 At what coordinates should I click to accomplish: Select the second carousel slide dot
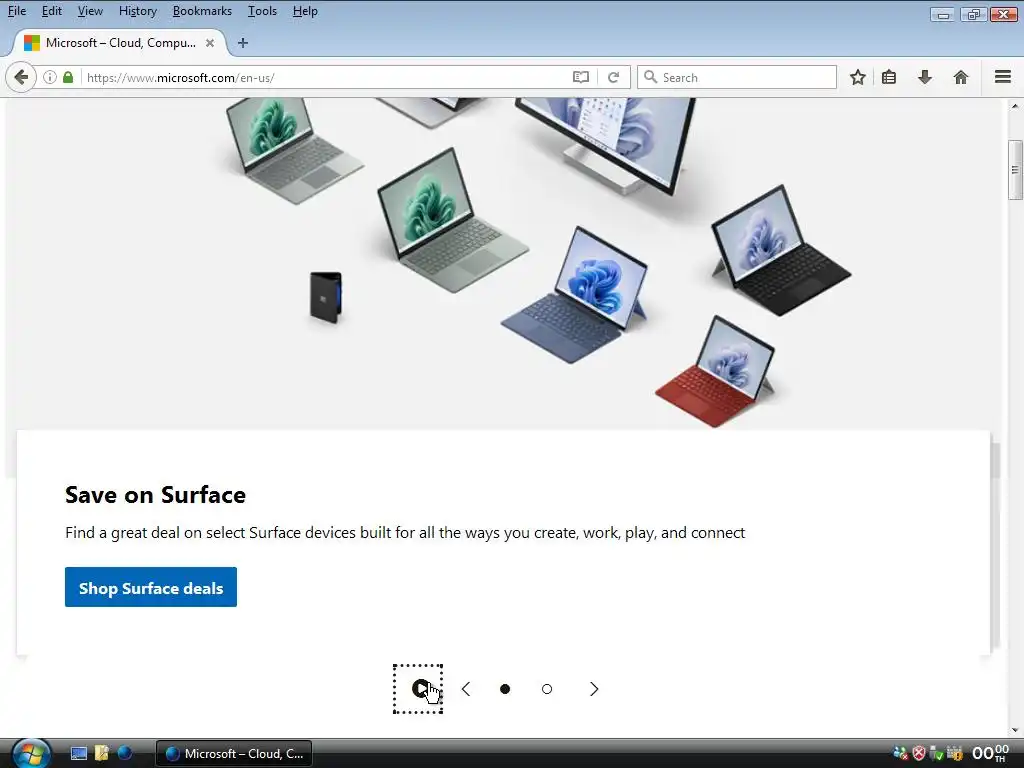[547, 689]
